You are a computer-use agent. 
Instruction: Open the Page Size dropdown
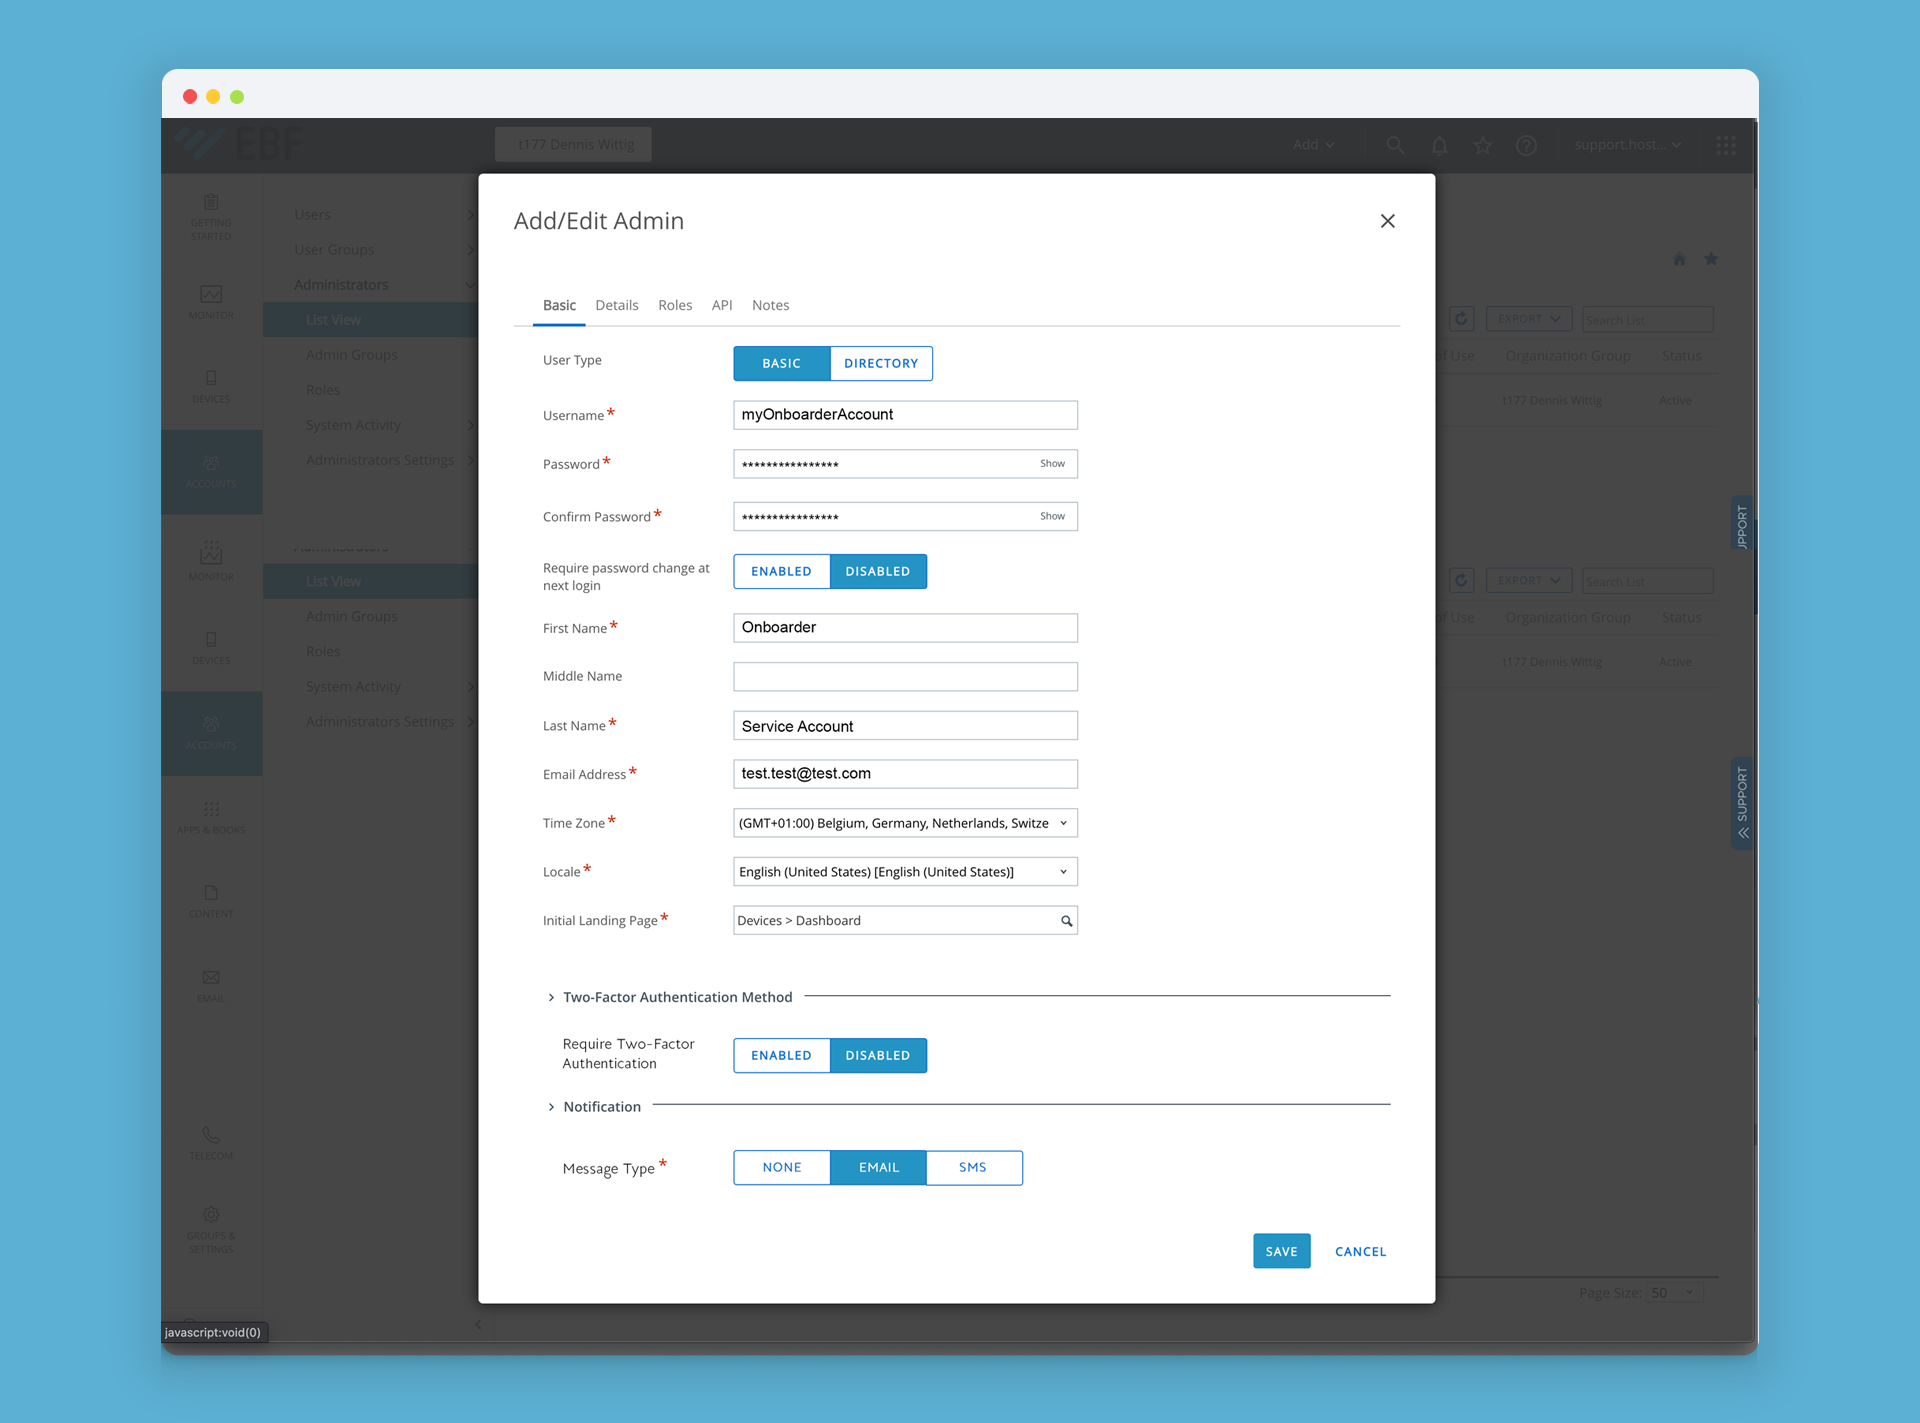[x=1673, y=1293]
